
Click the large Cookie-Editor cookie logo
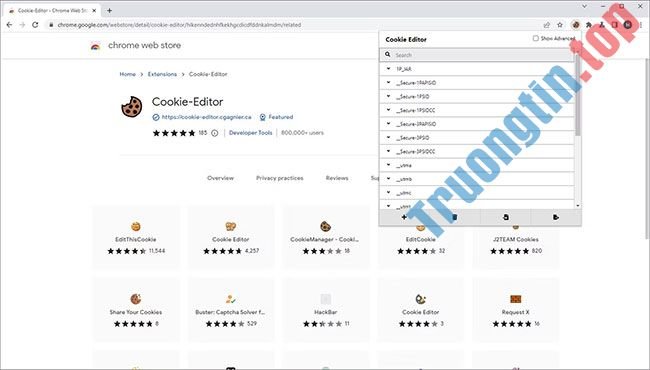pyautogui.click(x=132, y=107)
